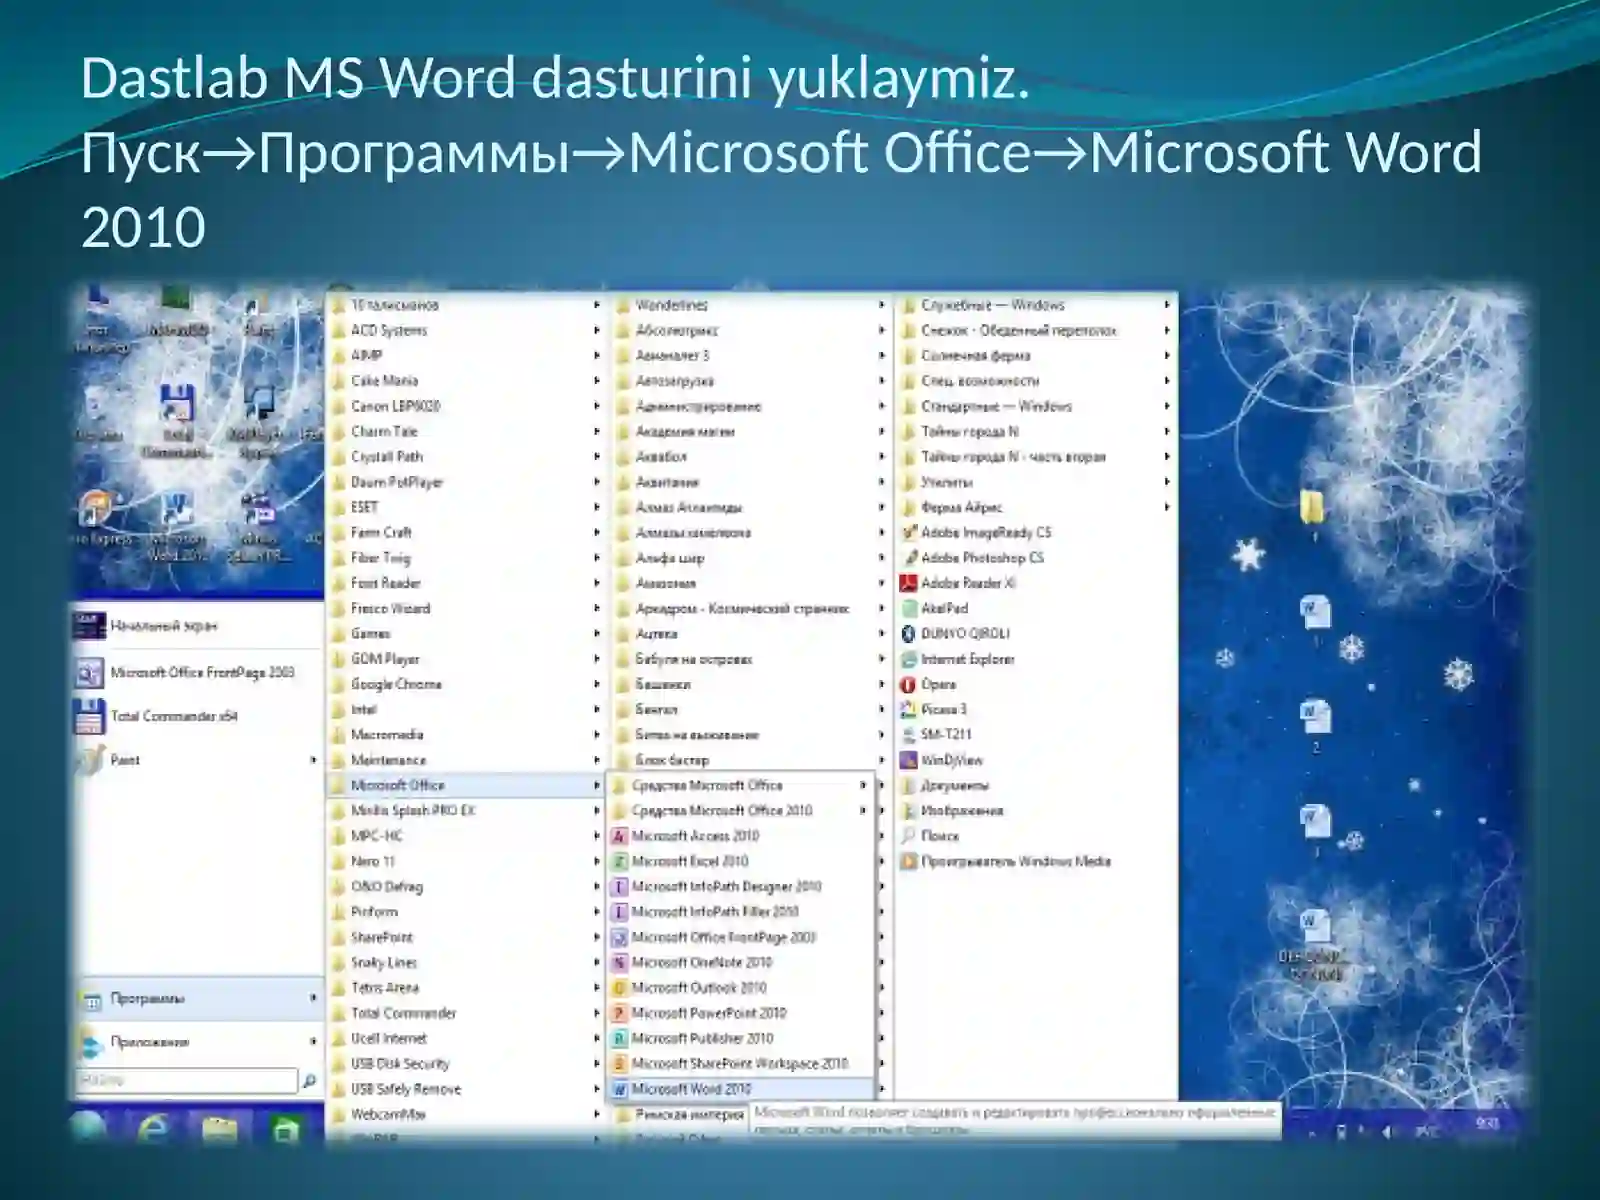Open the ESET folder

tap(466, 507)
